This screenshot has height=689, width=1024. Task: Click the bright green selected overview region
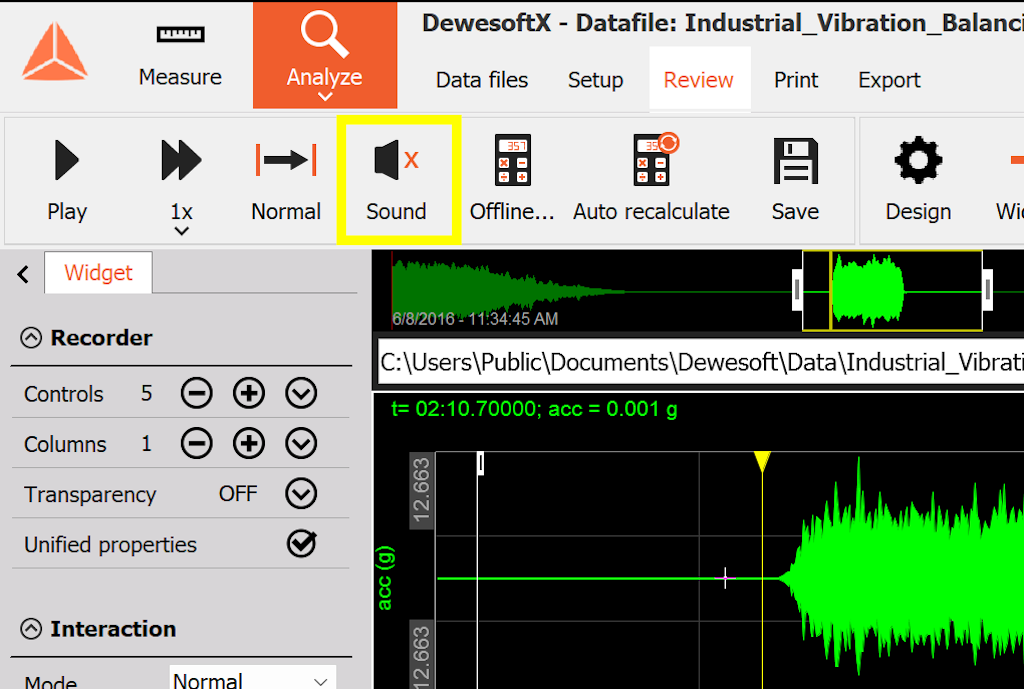(868, 290)
